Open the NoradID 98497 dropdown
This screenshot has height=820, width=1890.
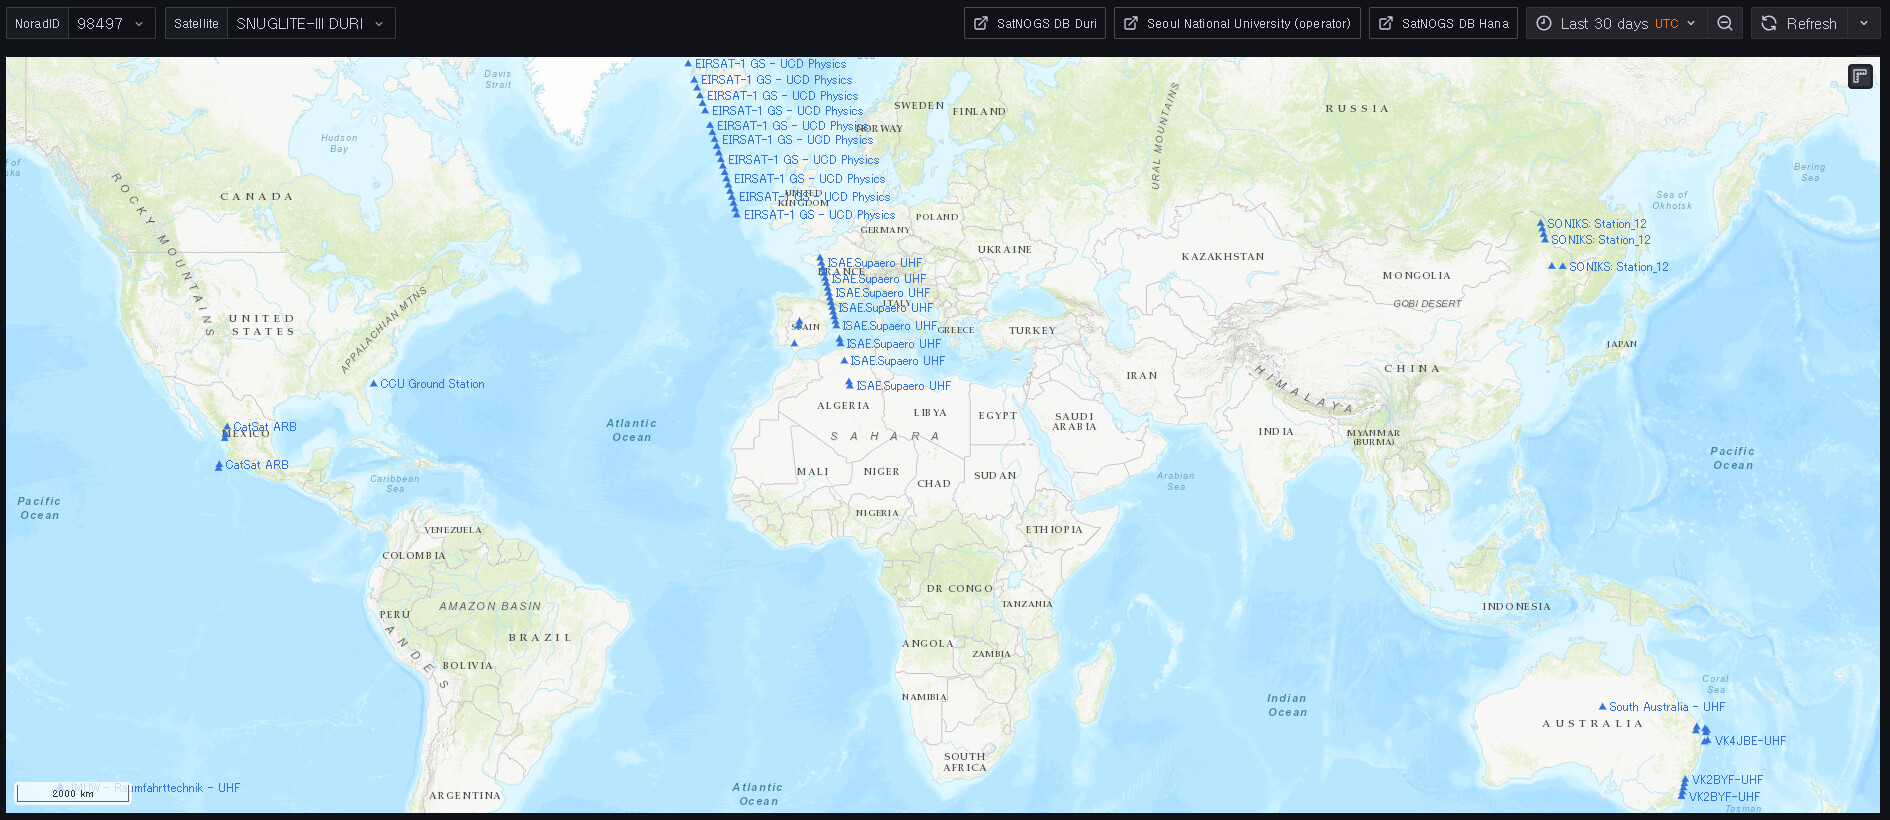111,23
